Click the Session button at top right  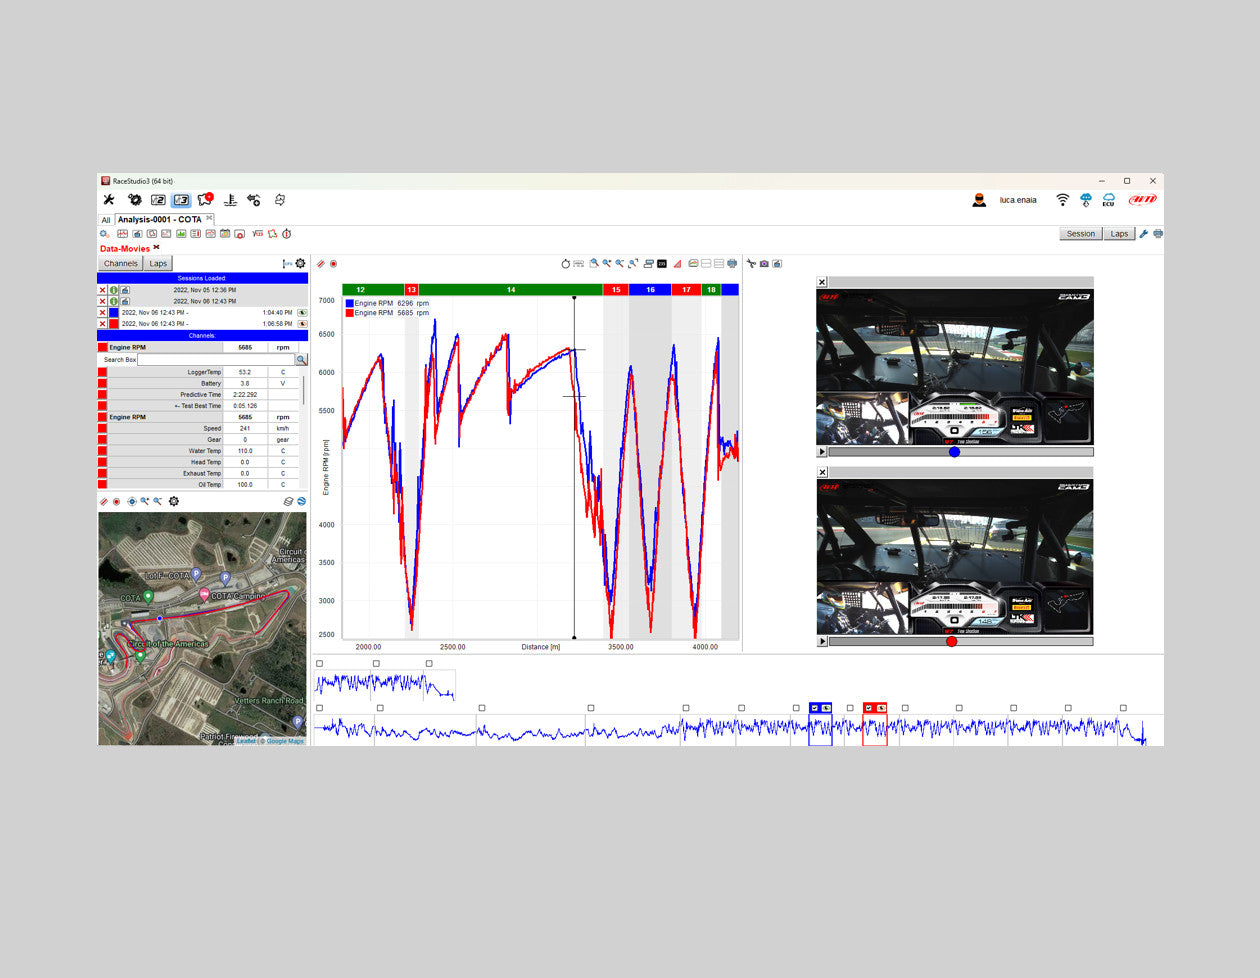coord(1080,234)
